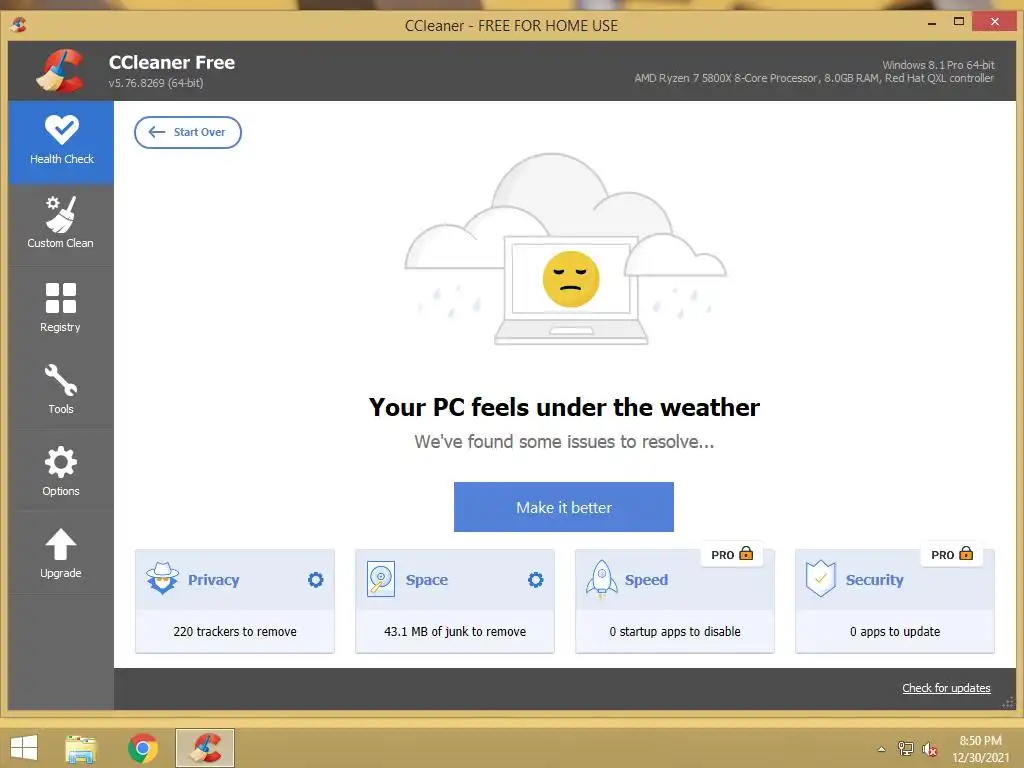Click the Speed rocket icon
This screenshot has width=1024, height=768.
coord(601,579)
